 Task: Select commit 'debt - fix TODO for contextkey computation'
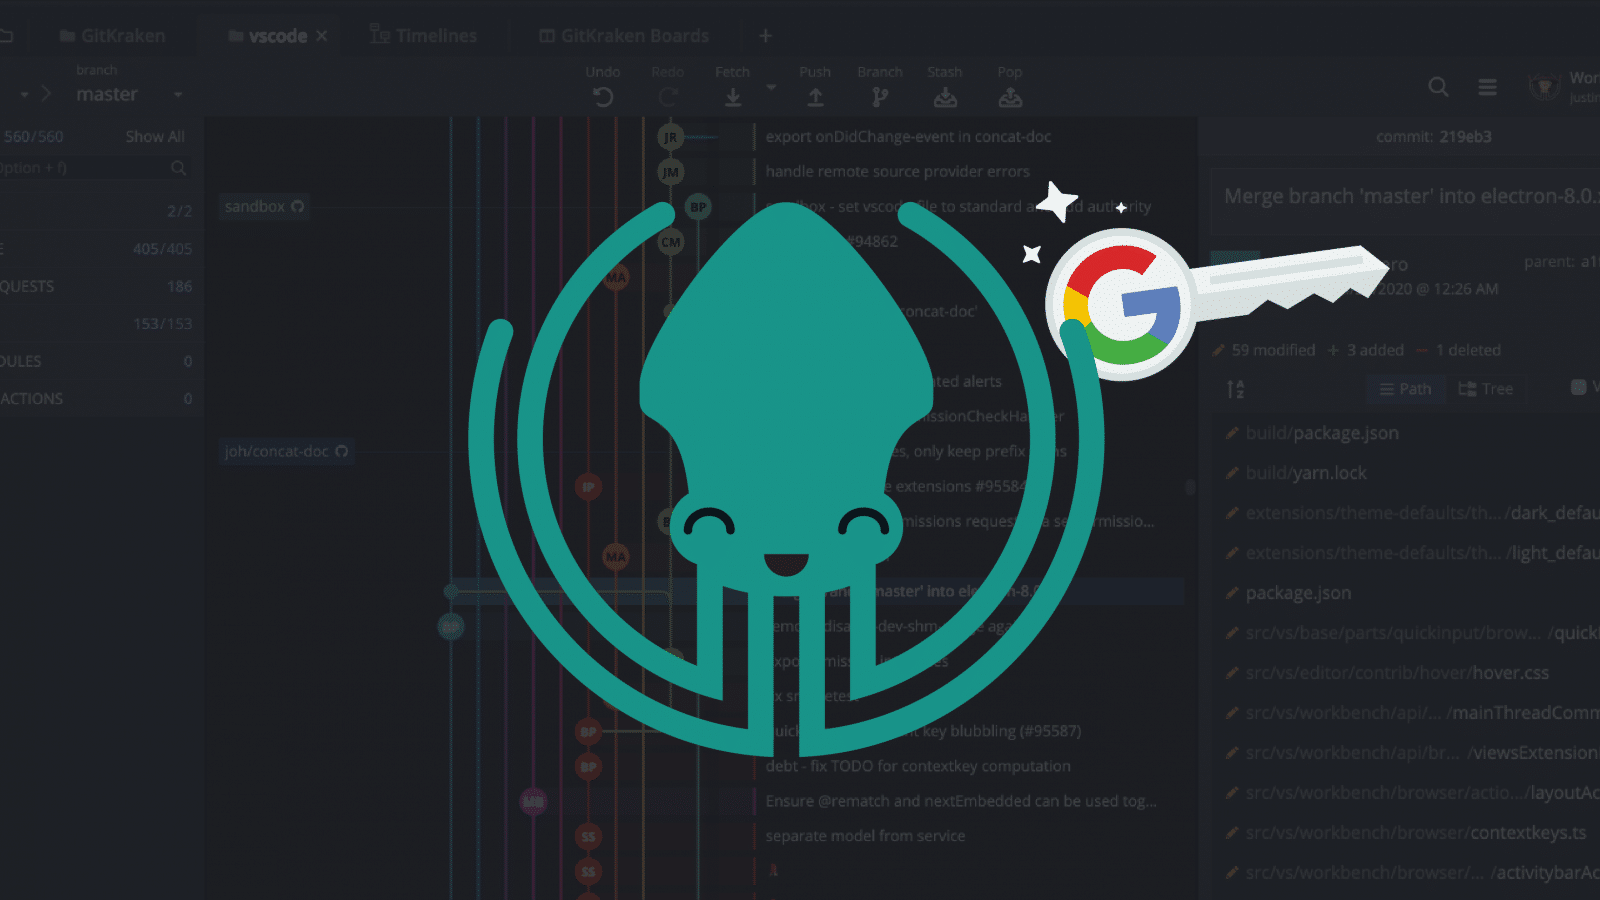(918, 766)
